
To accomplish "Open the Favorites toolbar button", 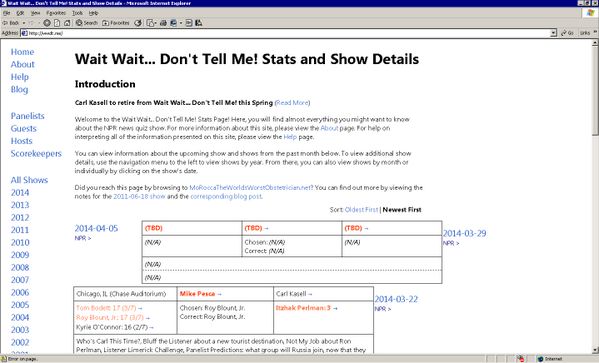I will click(x=116, y=23).
